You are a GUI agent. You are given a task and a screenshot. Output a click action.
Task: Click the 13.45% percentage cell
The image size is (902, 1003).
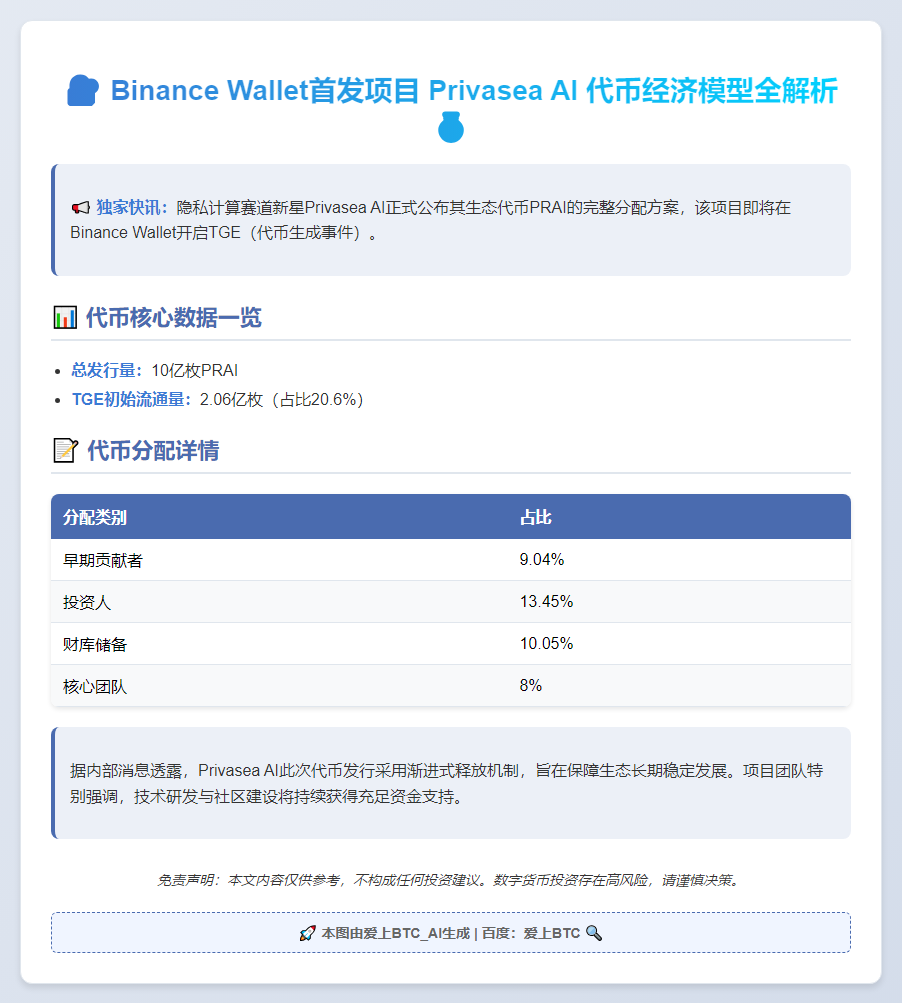546,602
